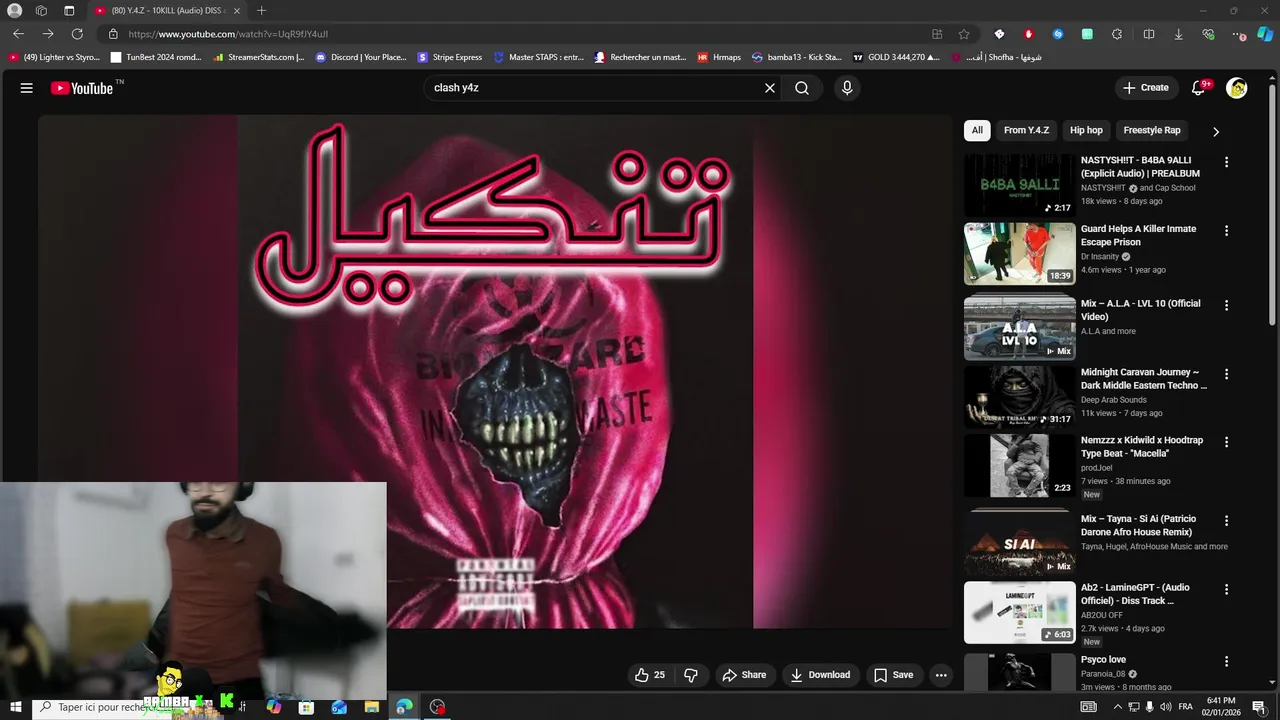
Task: Open browser downloads icon
Action: (x=1178, y=34)
